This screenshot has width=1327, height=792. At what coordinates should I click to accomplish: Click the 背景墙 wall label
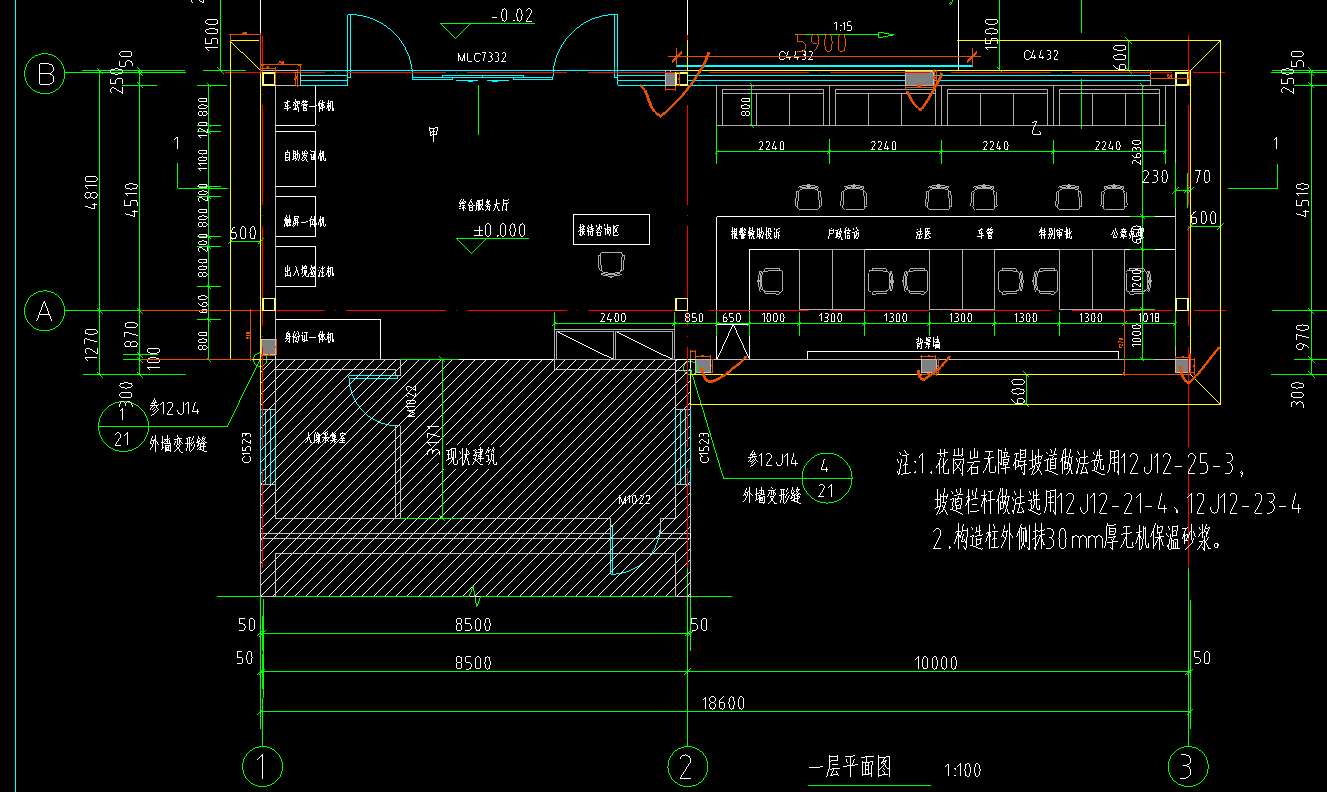(x=929, y=341)
